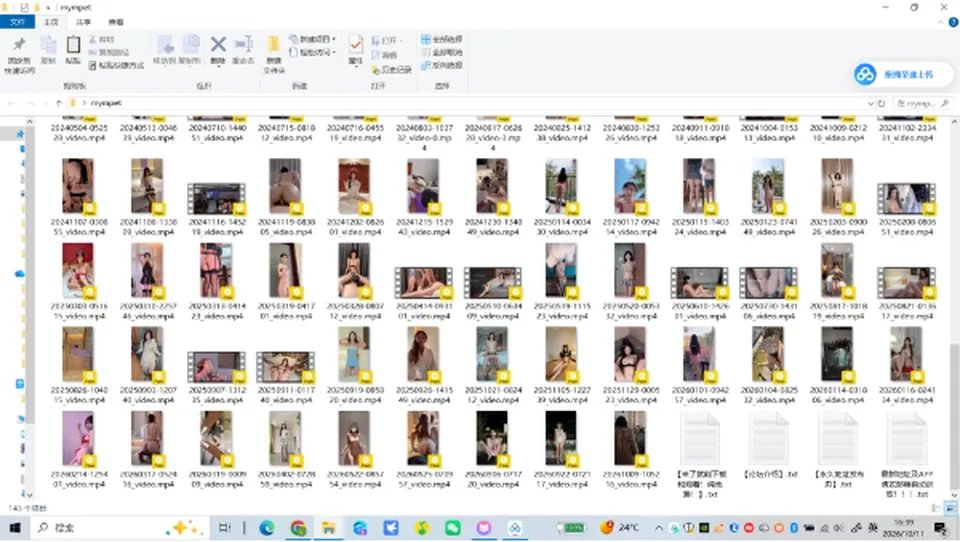This screenshot has height=542, width=960.
Task: Switch to details view via status bar icon
Action: click(x=936, y=508)
